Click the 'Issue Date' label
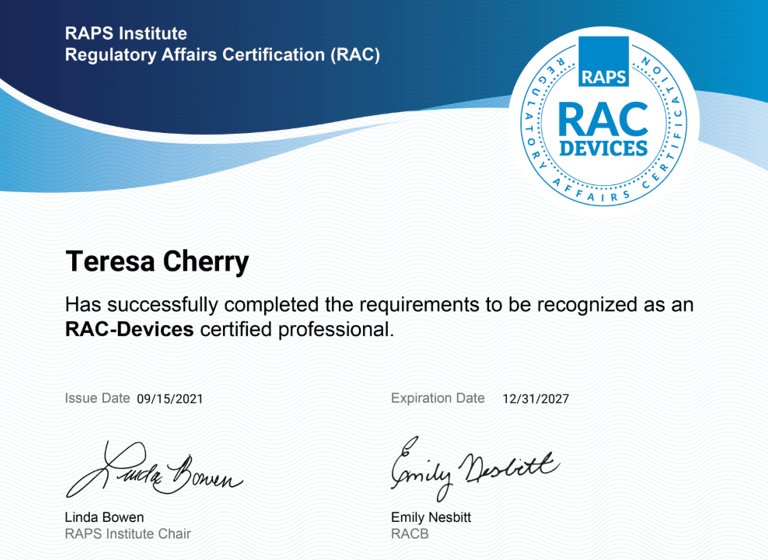This screenshot has height=560, width=768. (x=97, y=398)
